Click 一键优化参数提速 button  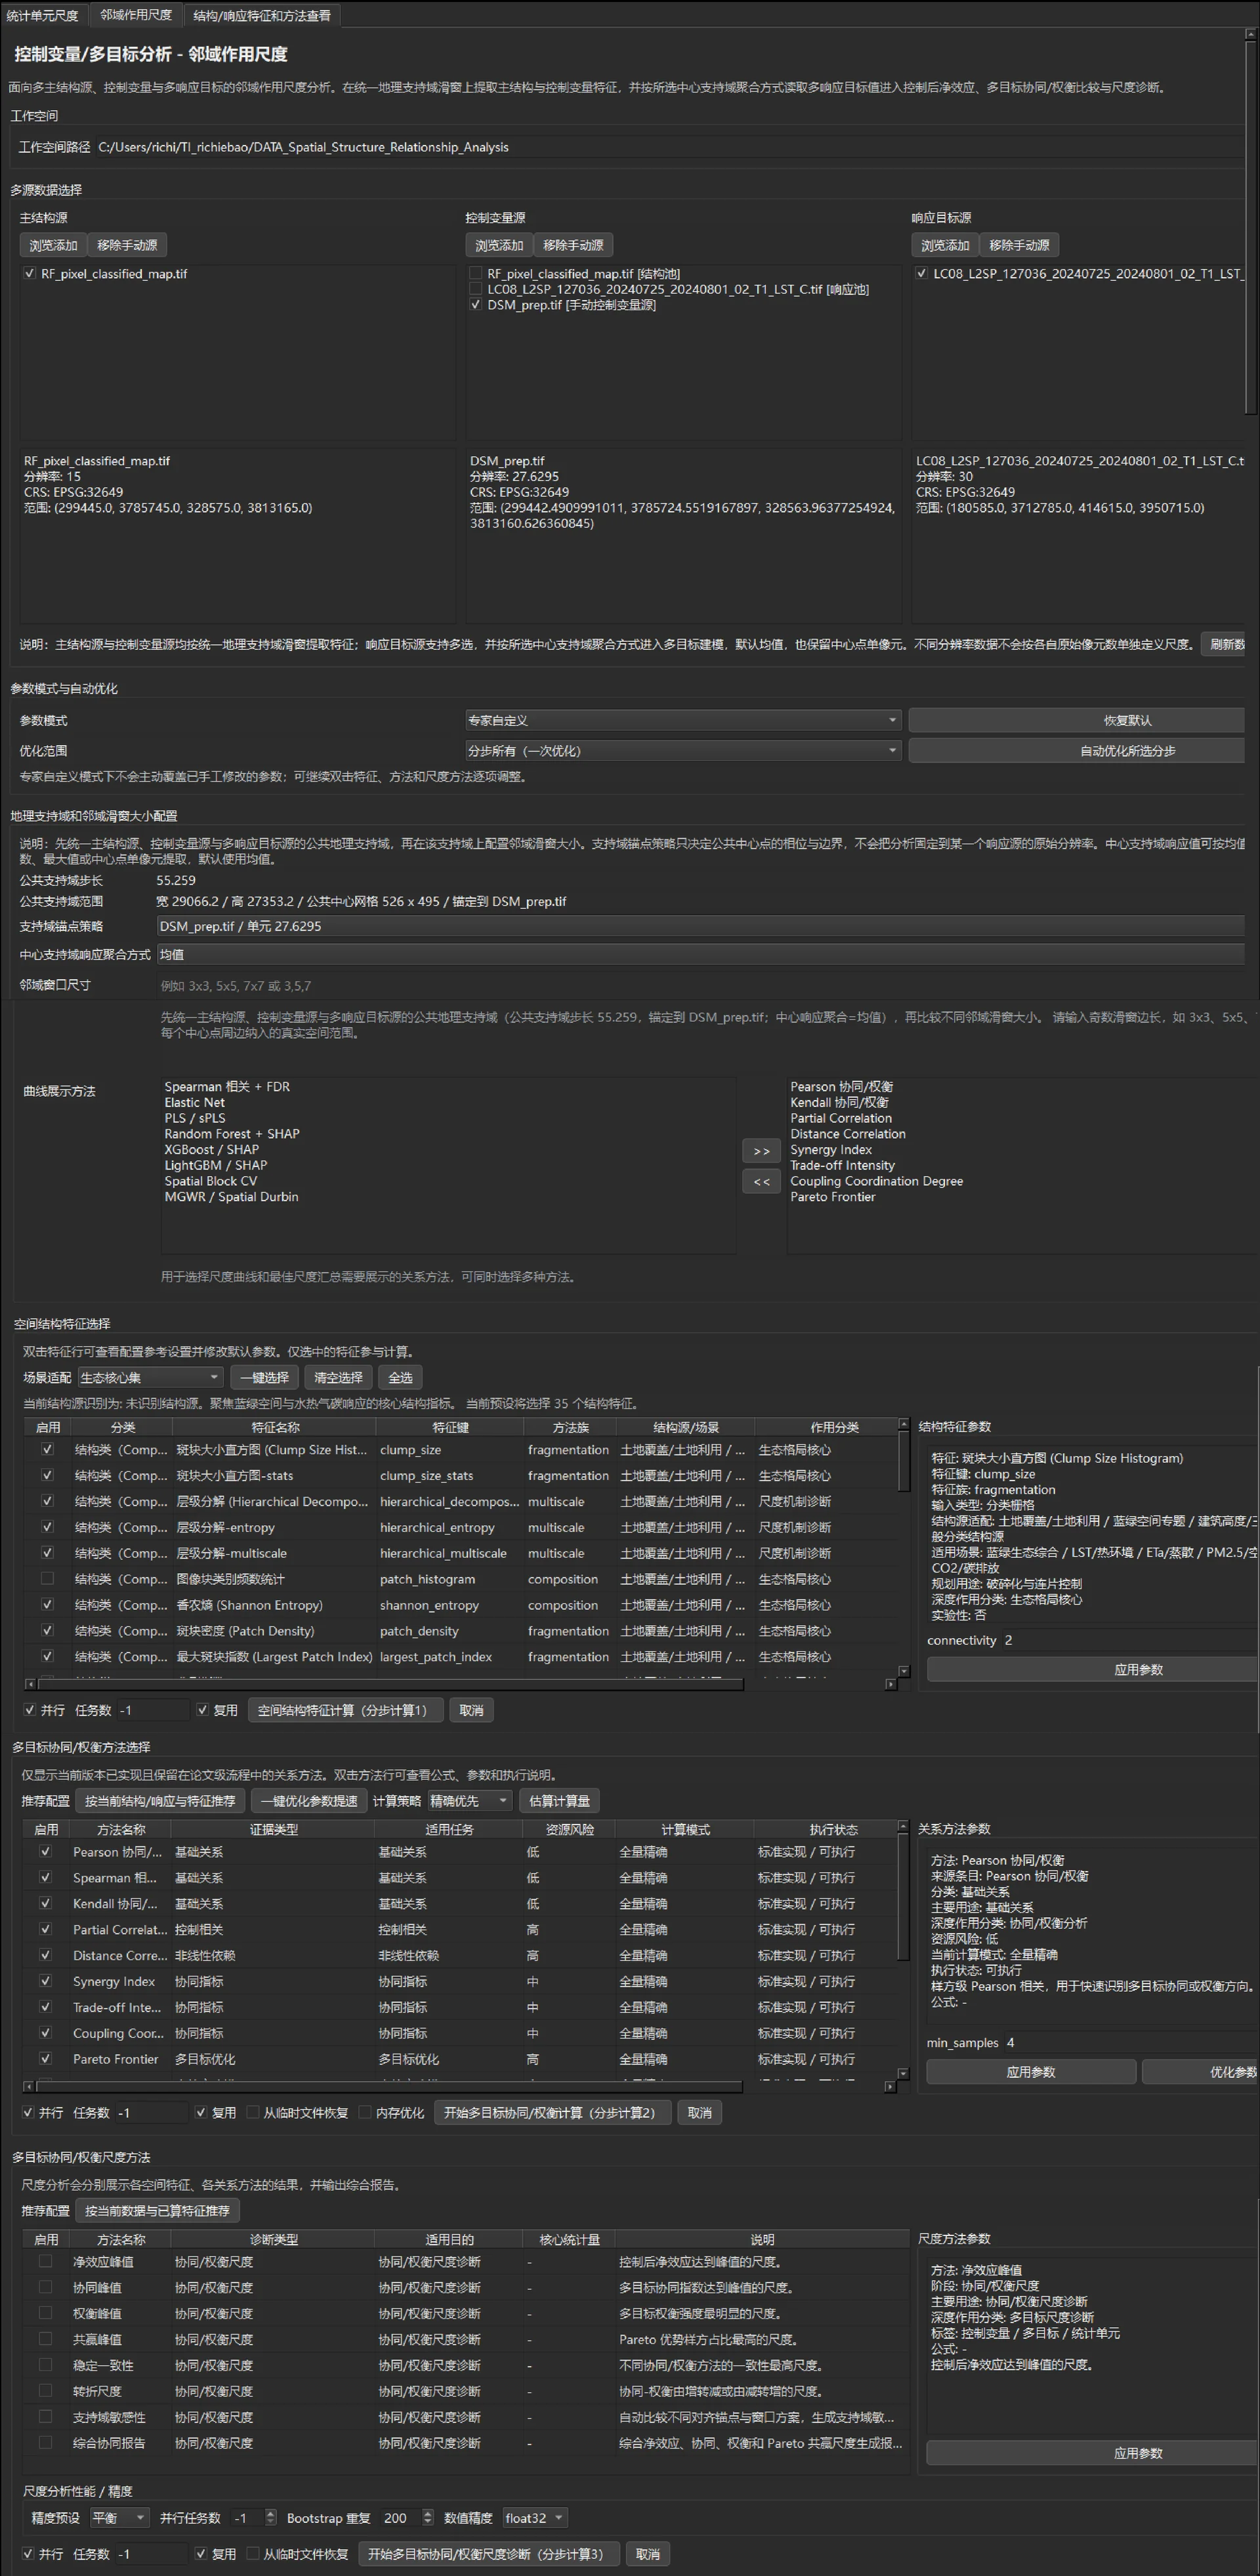point(308,1801)
